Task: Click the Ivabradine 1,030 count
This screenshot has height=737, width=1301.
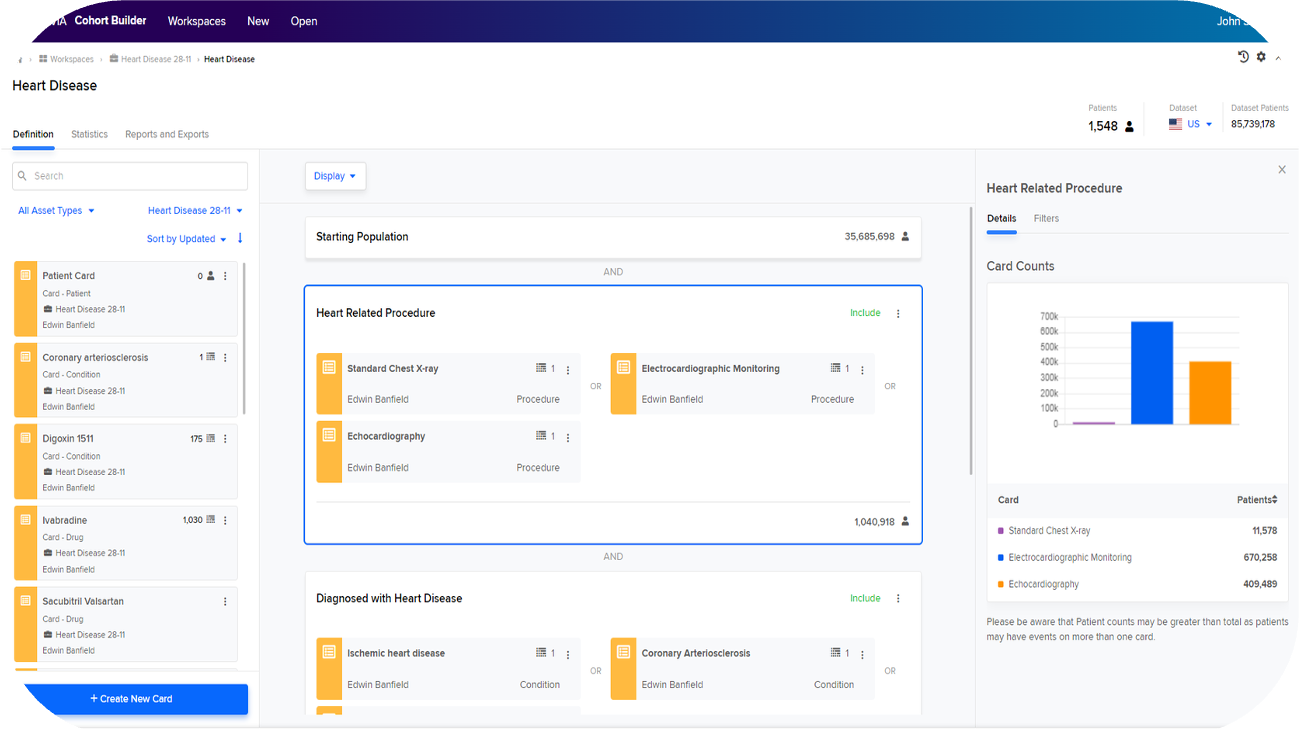Action: pyautogui.click(x=193, y=521)
